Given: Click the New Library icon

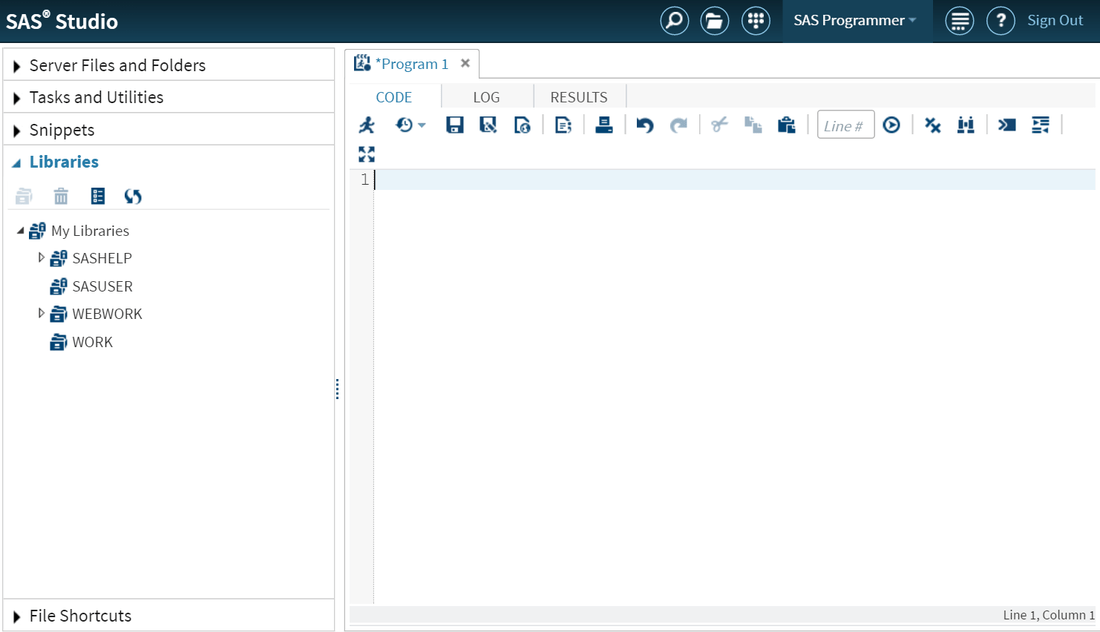Looking at the screenshot, I should (x=24, y=196).
